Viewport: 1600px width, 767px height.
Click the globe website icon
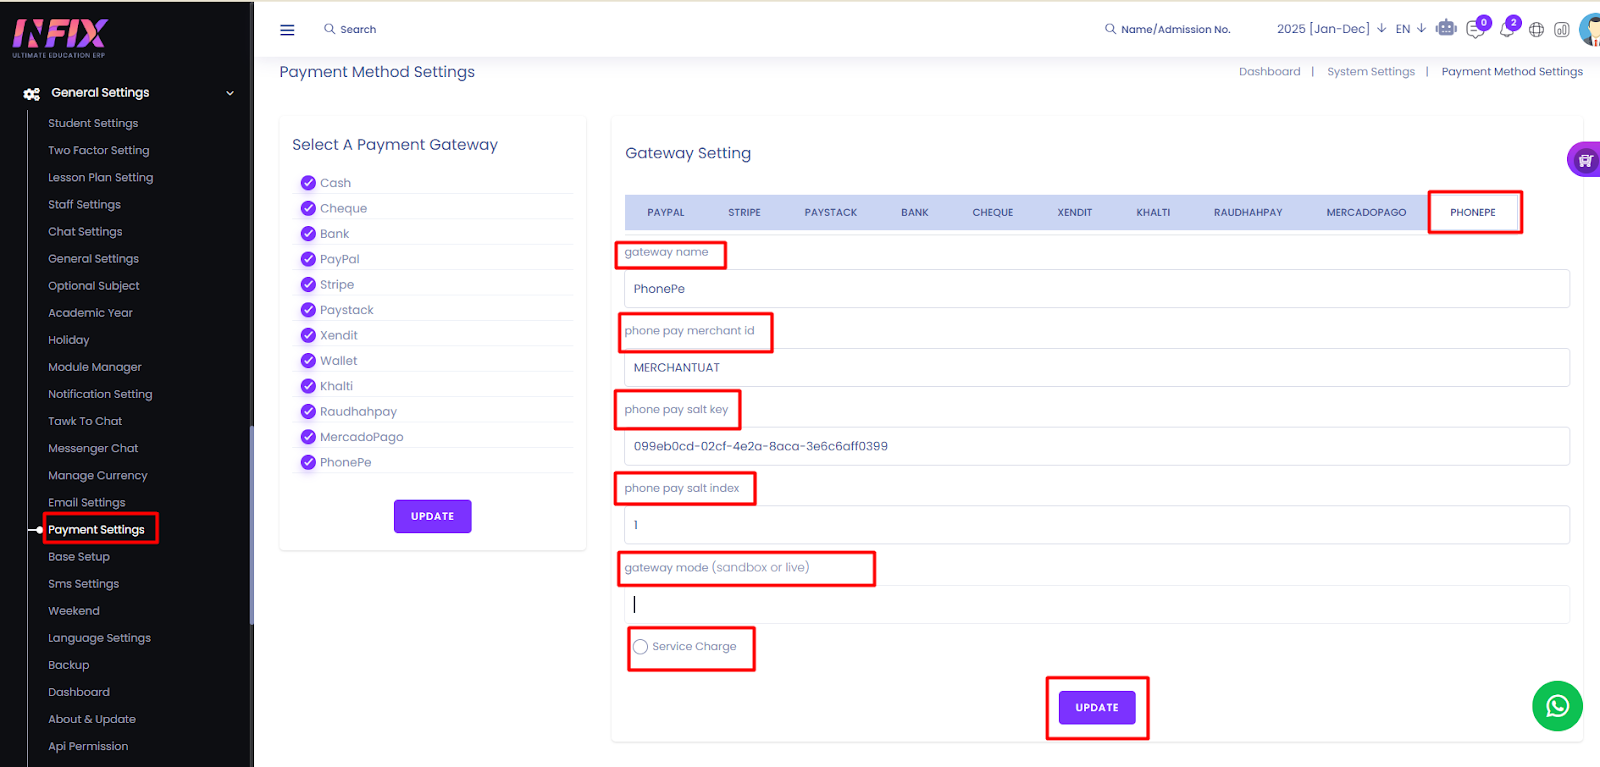point(1536,30)
